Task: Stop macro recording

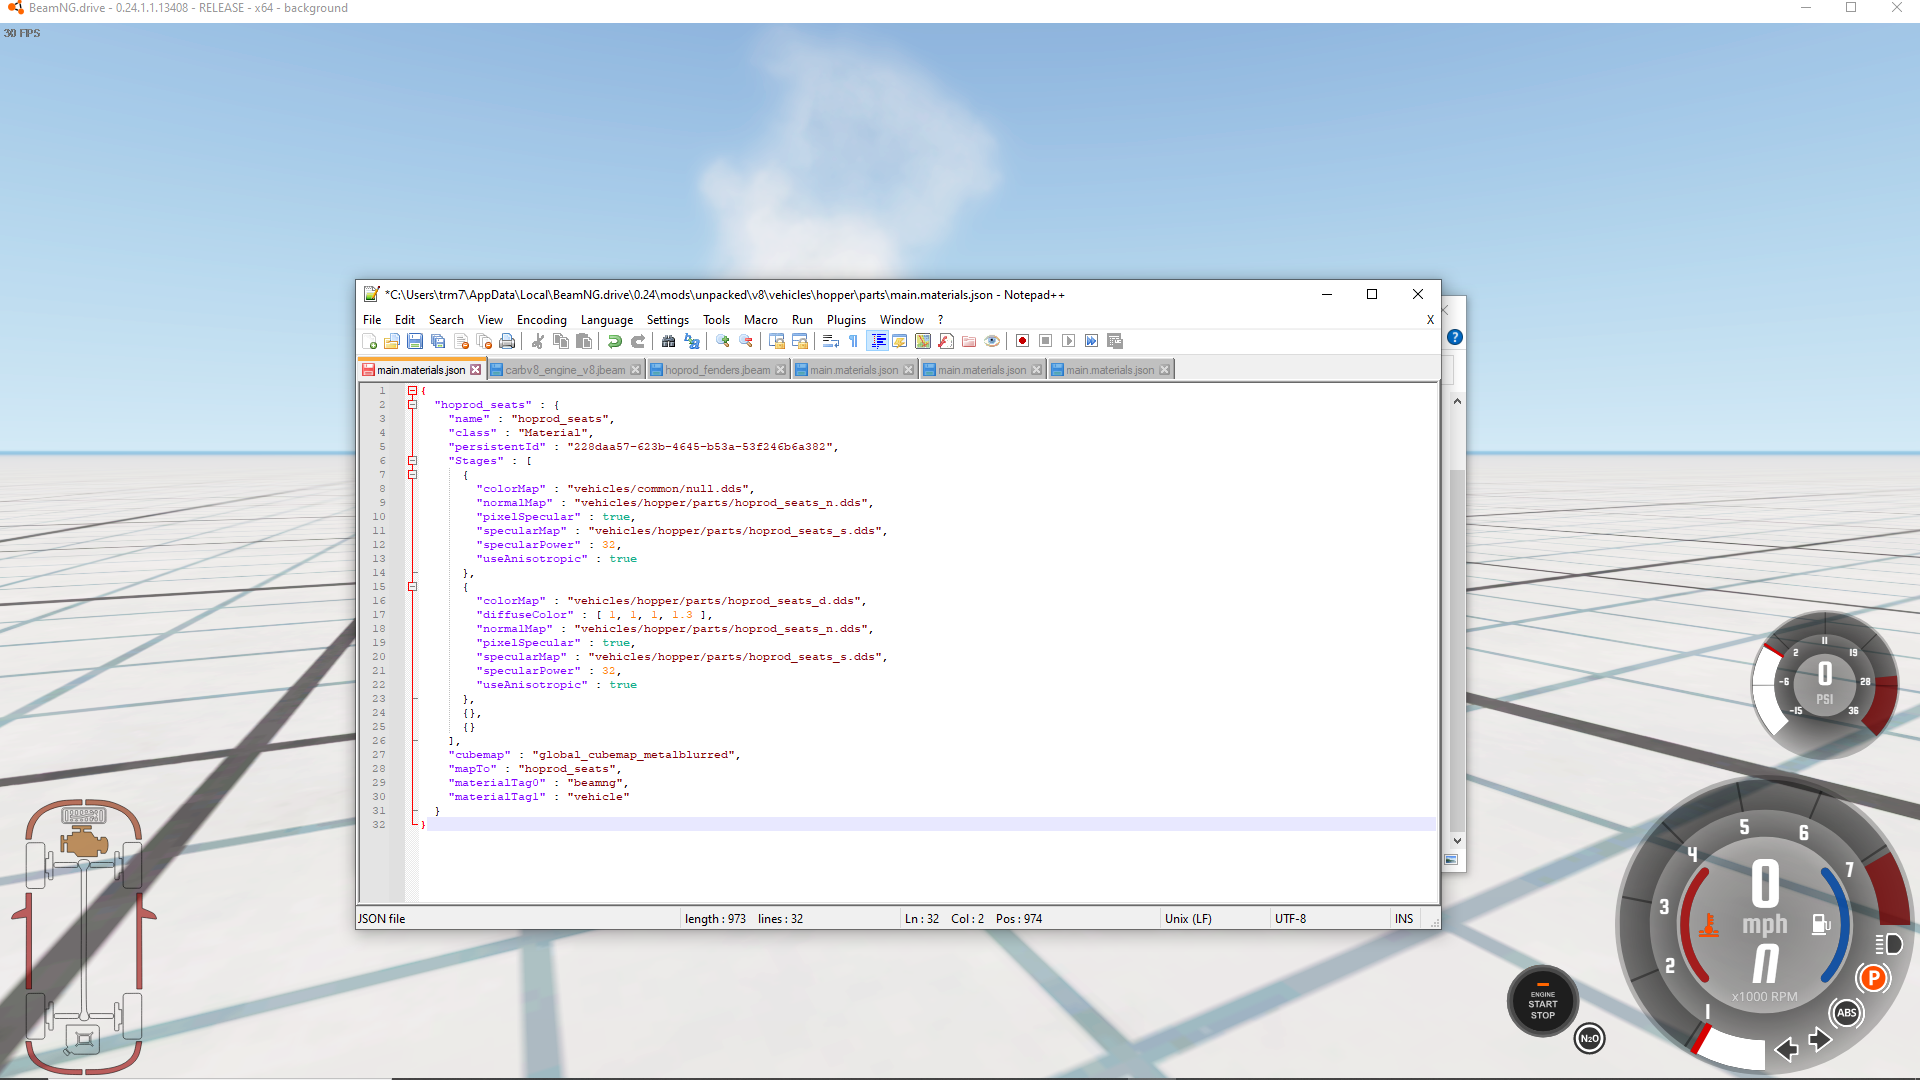Action: 1046,341
